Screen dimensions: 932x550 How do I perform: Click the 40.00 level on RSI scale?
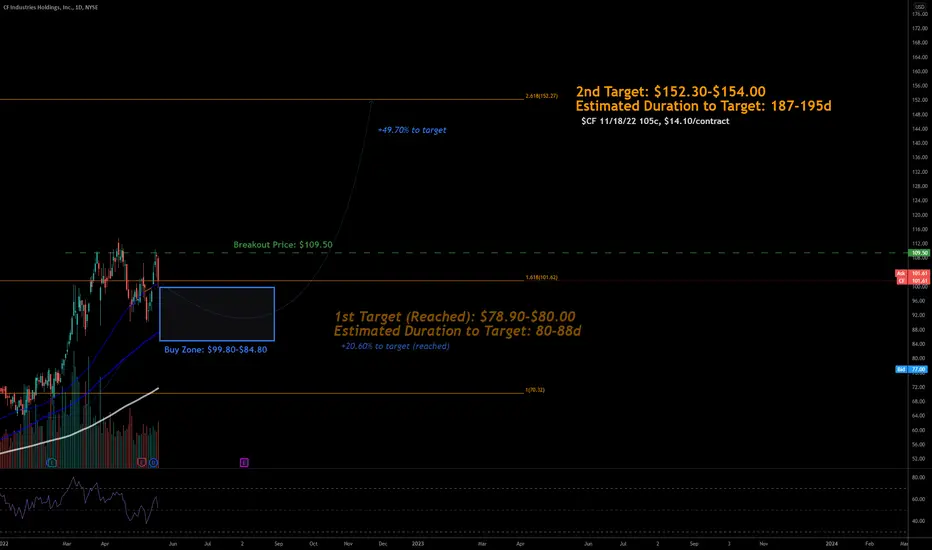coord(918,521)
